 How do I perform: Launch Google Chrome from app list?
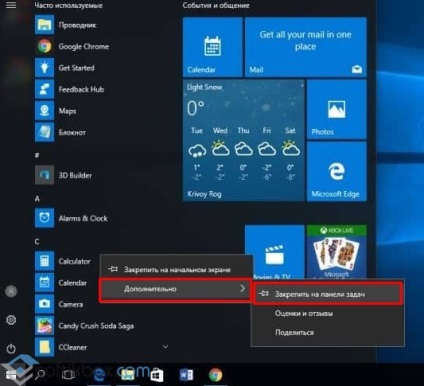[72, 46]
